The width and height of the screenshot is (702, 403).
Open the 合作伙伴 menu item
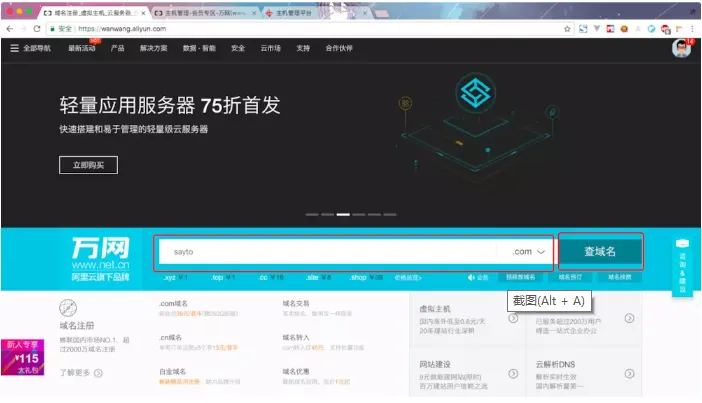(x=339, y=48)
